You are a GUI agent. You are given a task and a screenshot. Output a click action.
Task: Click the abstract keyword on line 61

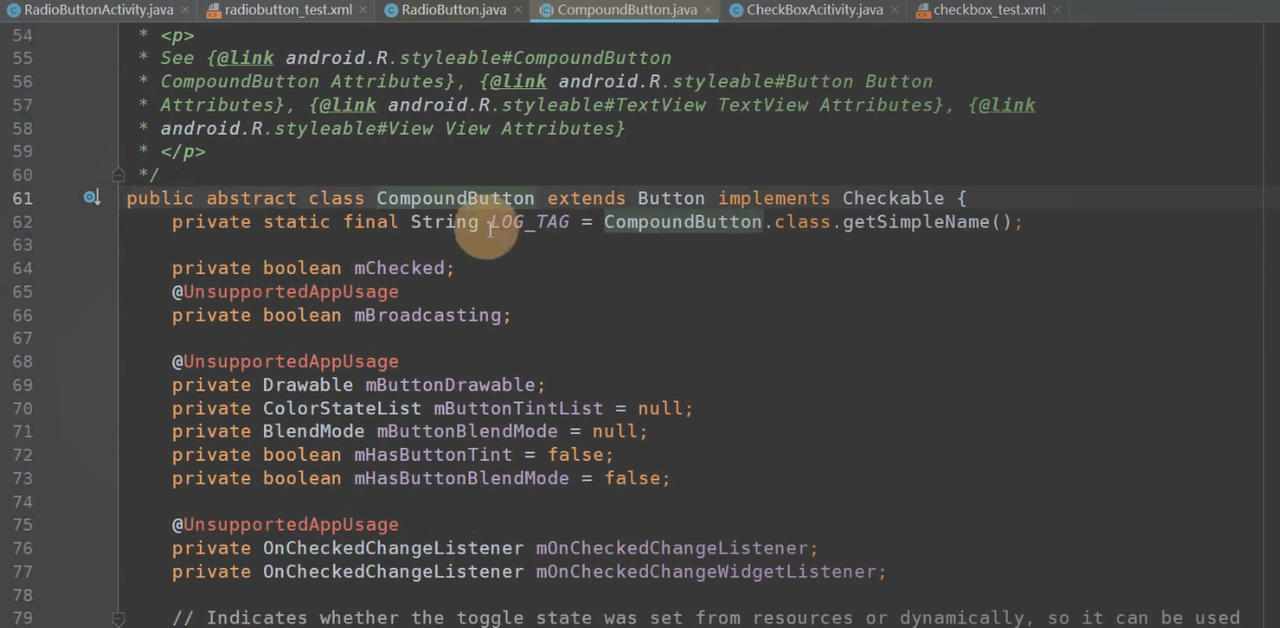tap(251, 198)
